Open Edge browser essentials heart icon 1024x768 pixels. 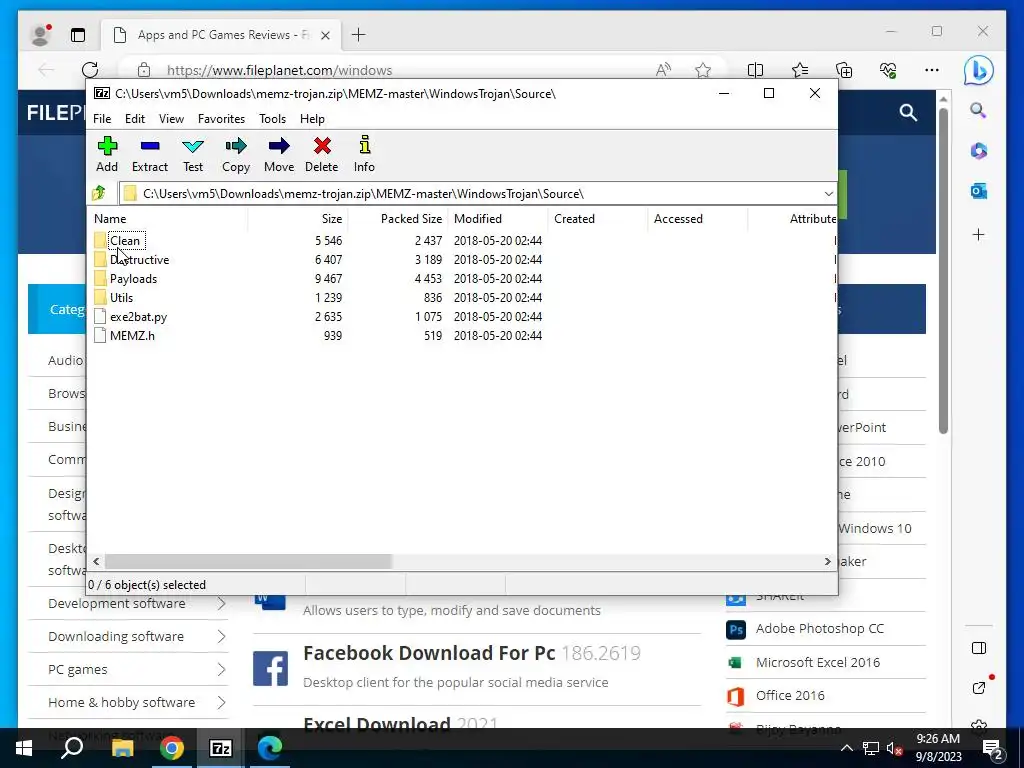coord(888,70)
